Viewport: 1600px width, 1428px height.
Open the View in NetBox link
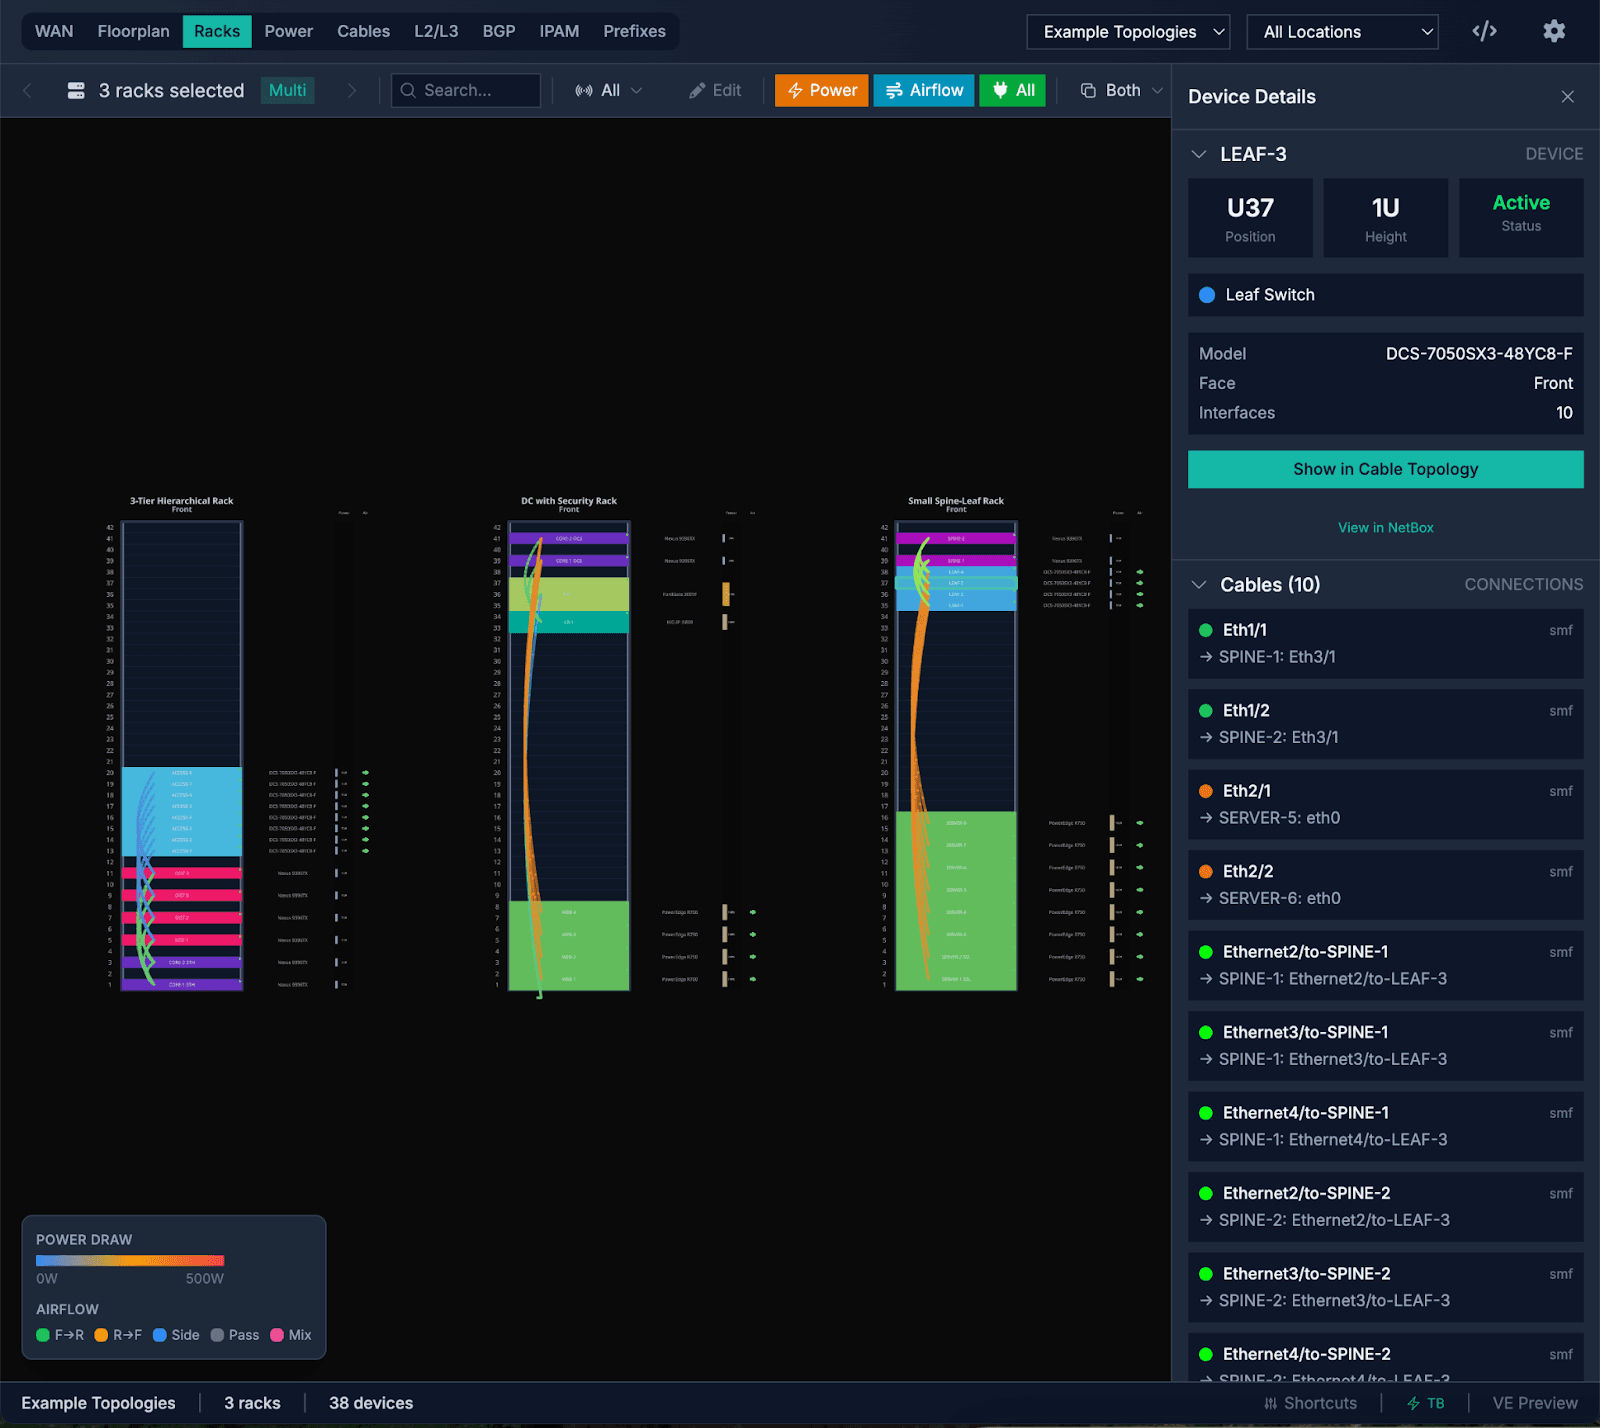pyautogui.click(x=1385, y=528)
